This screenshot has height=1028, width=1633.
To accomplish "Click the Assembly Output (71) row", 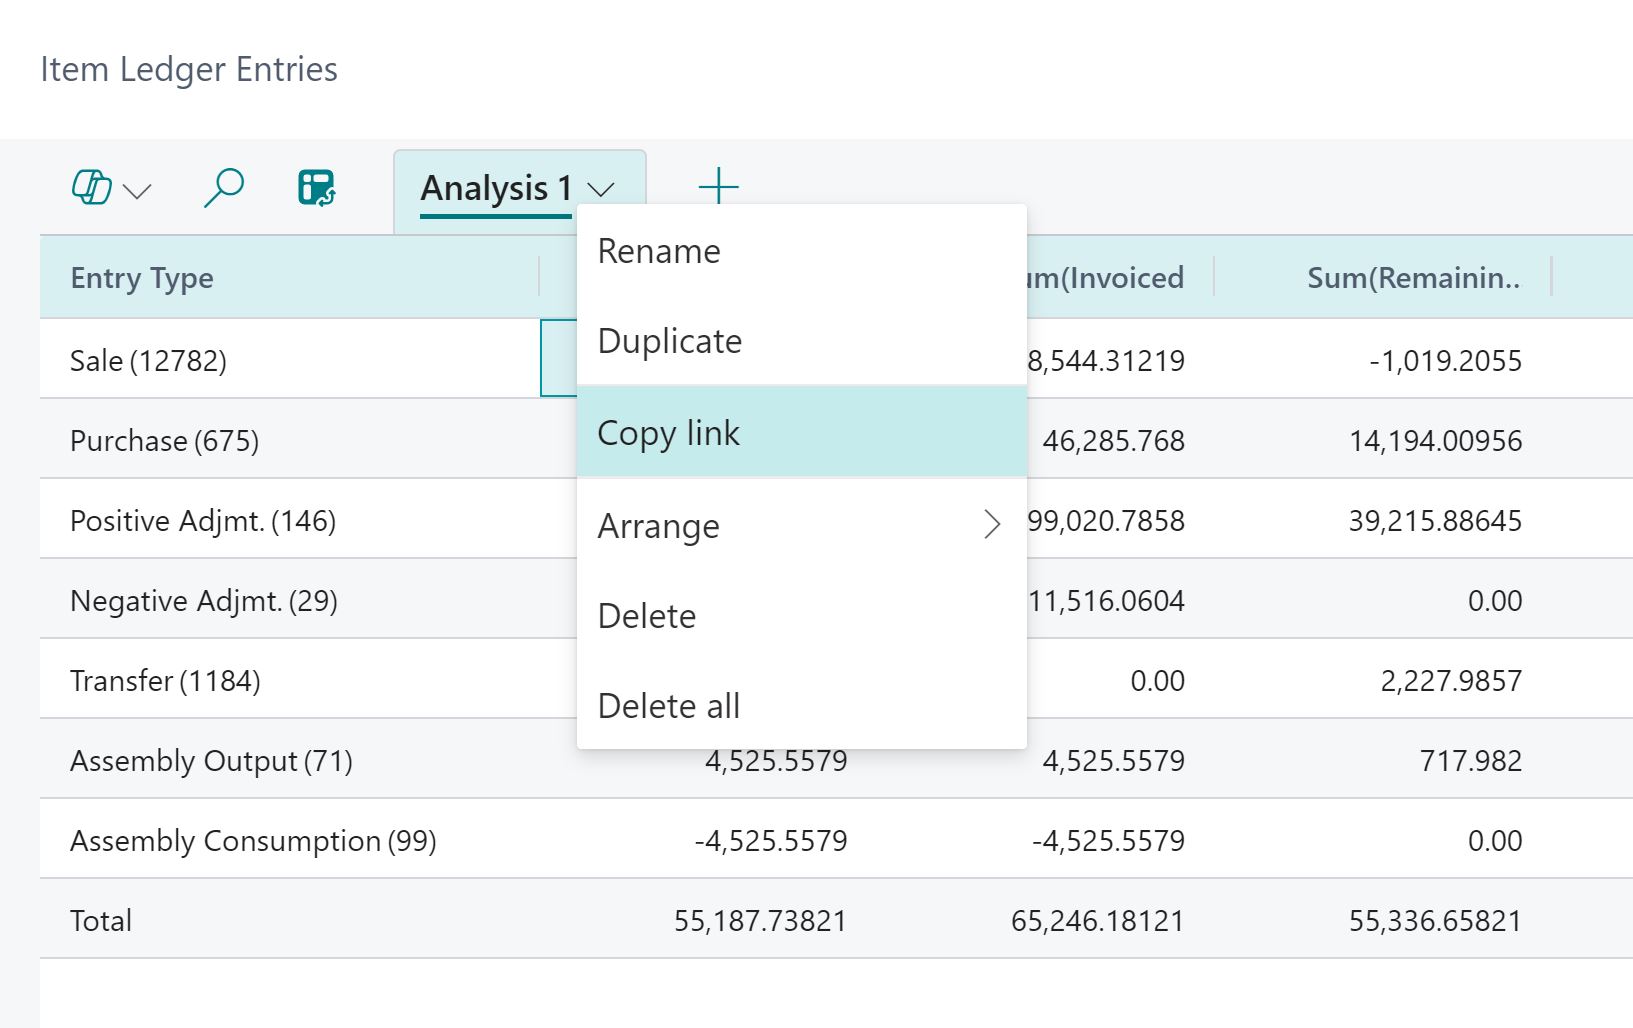I will pyautogui.click(x=210, y=760).
